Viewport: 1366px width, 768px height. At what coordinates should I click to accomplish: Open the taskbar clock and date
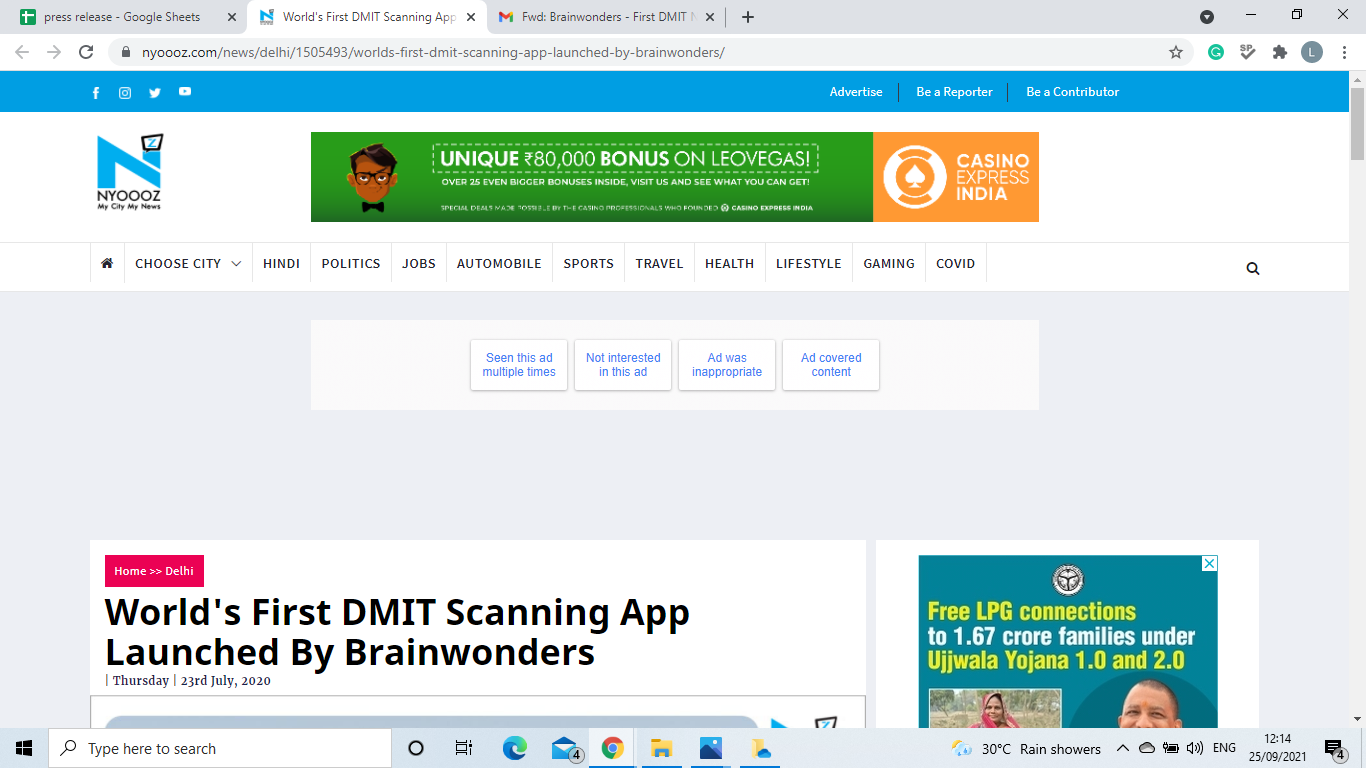tap(1277, 748)
